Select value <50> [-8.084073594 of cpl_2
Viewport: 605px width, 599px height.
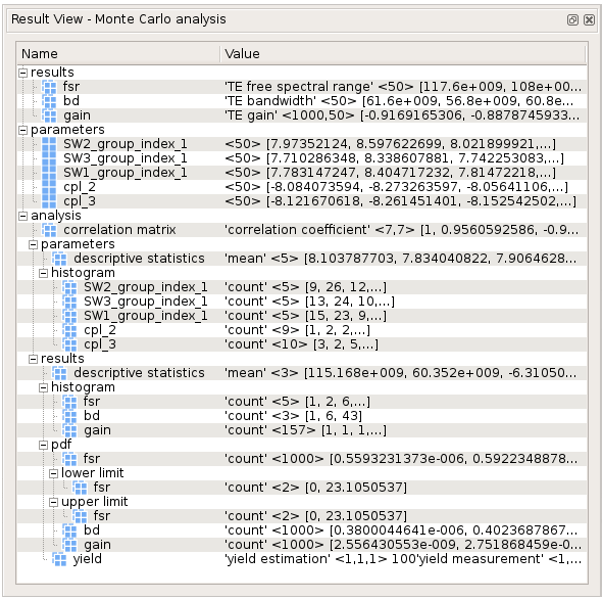pos(396,187)
